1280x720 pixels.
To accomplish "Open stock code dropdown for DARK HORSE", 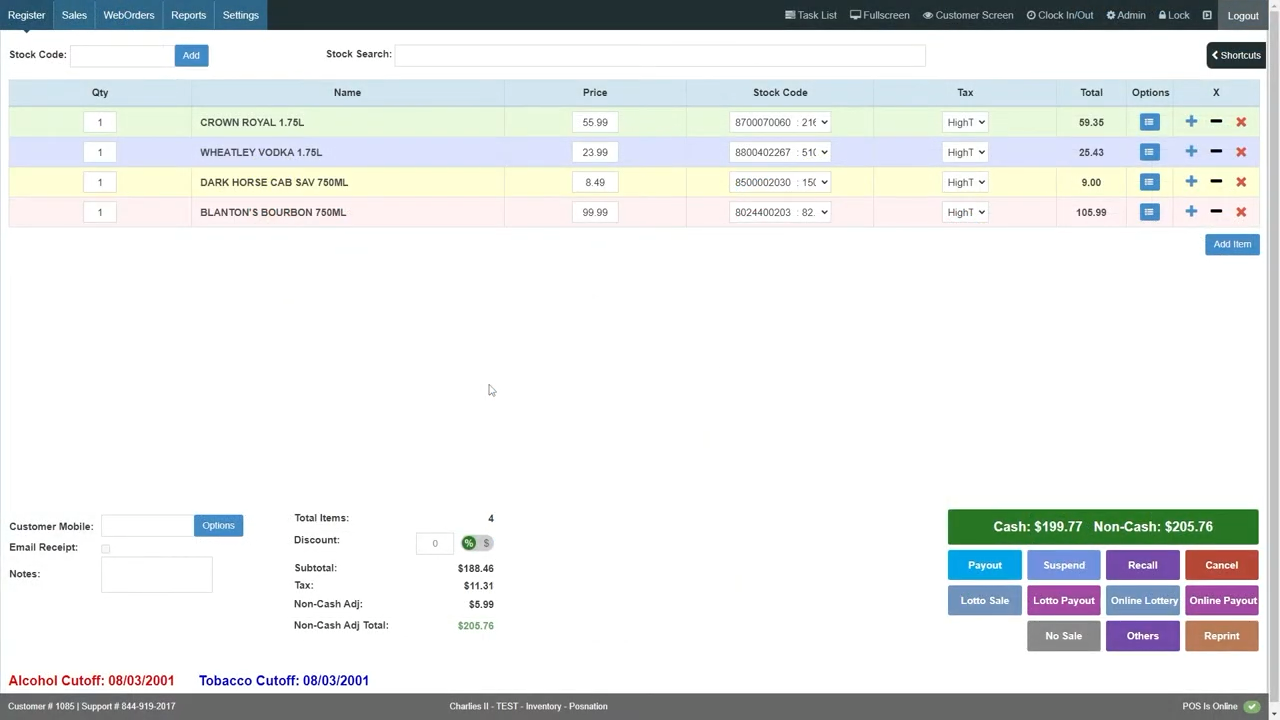I will [780, 182].
